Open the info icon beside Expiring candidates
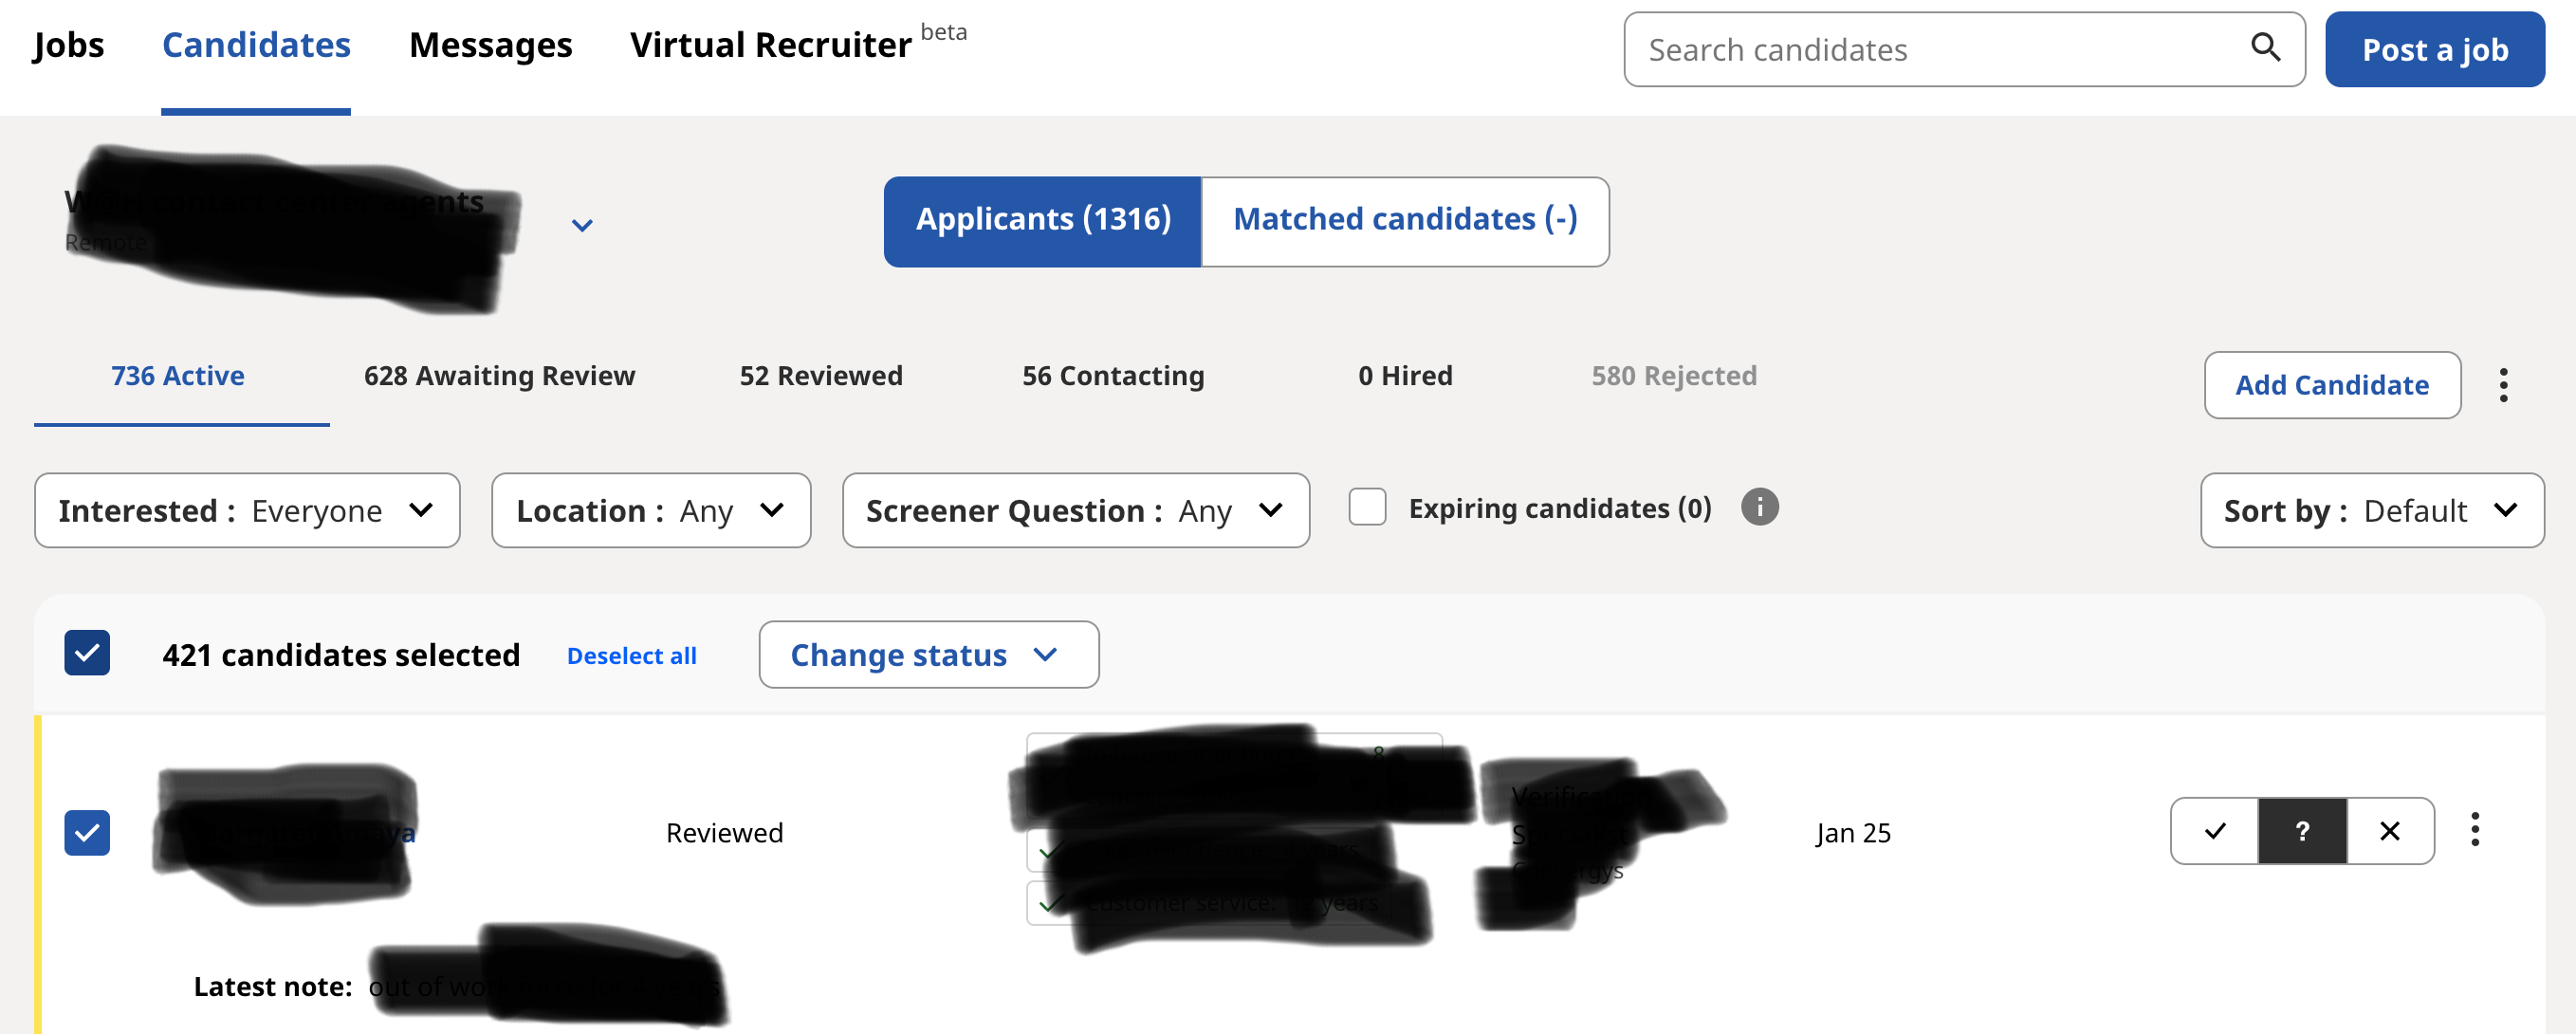 [x=1759, y=507]
